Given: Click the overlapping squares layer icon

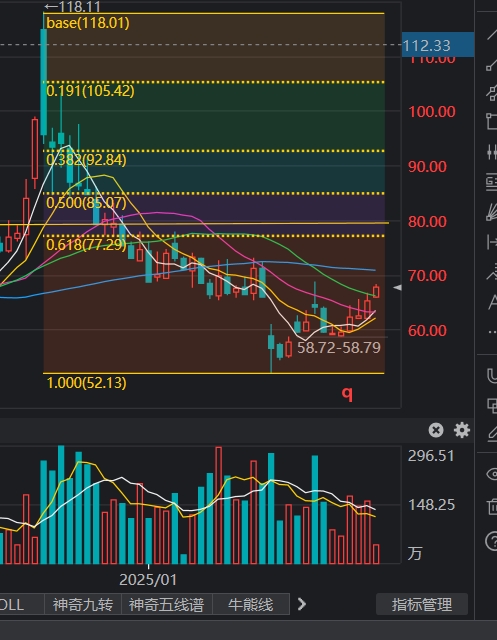Looking at the screenshot, I should click(492, 404).
